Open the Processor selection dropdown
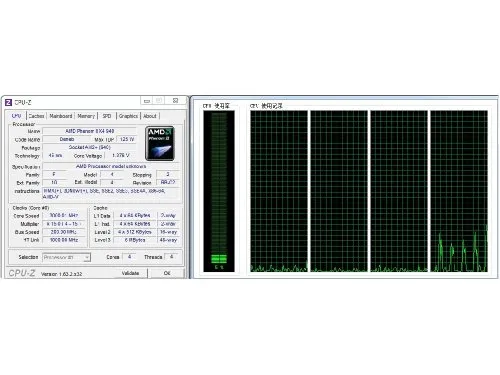Screen dimensions: 500x375 click(67, 257)
